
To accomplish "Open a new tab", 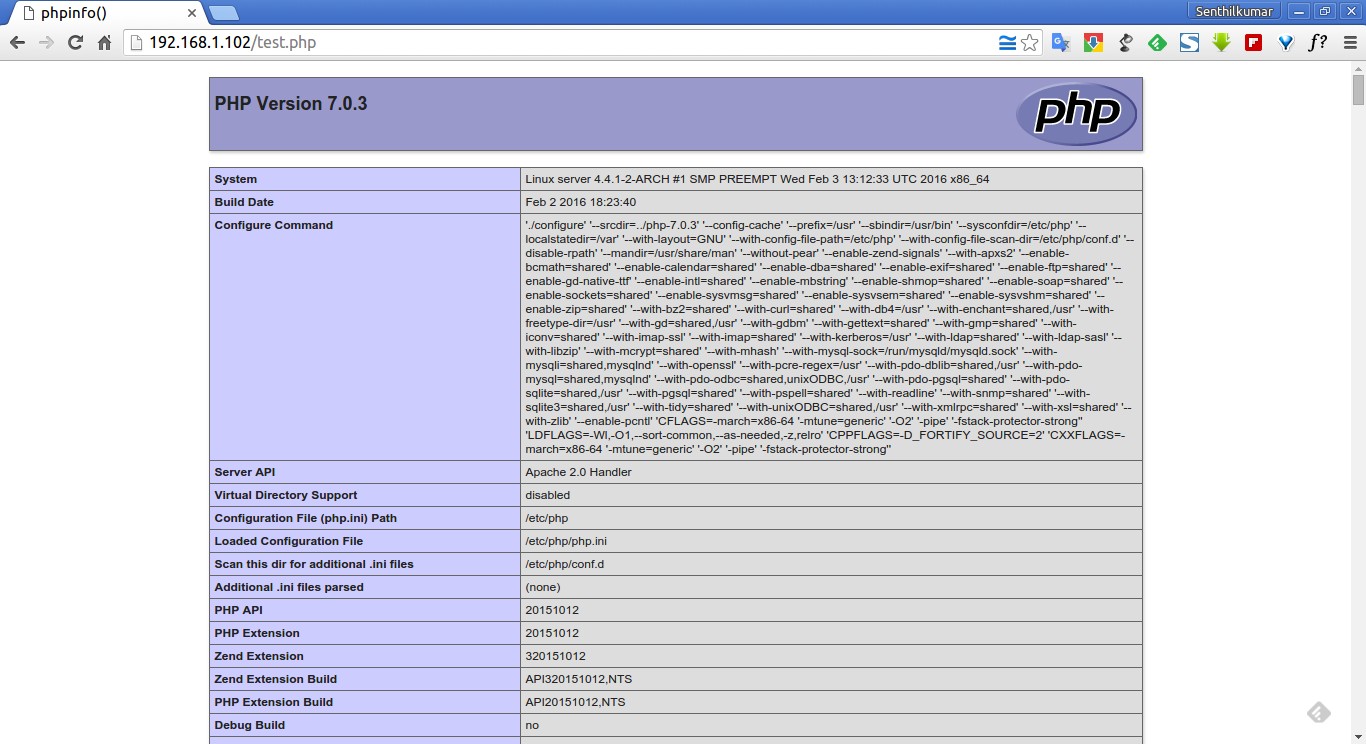I will 225,13.
